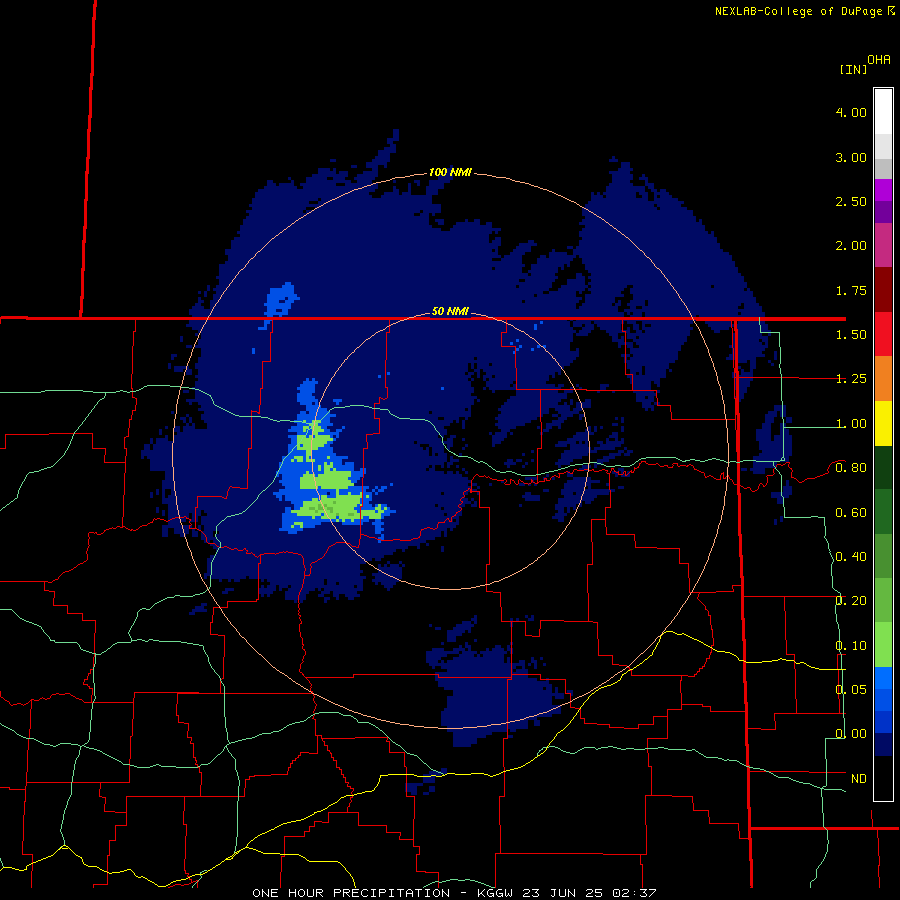This screenshot has width=900, height=900.
Task: Select the ND legend label
Action: click(859, 779)
